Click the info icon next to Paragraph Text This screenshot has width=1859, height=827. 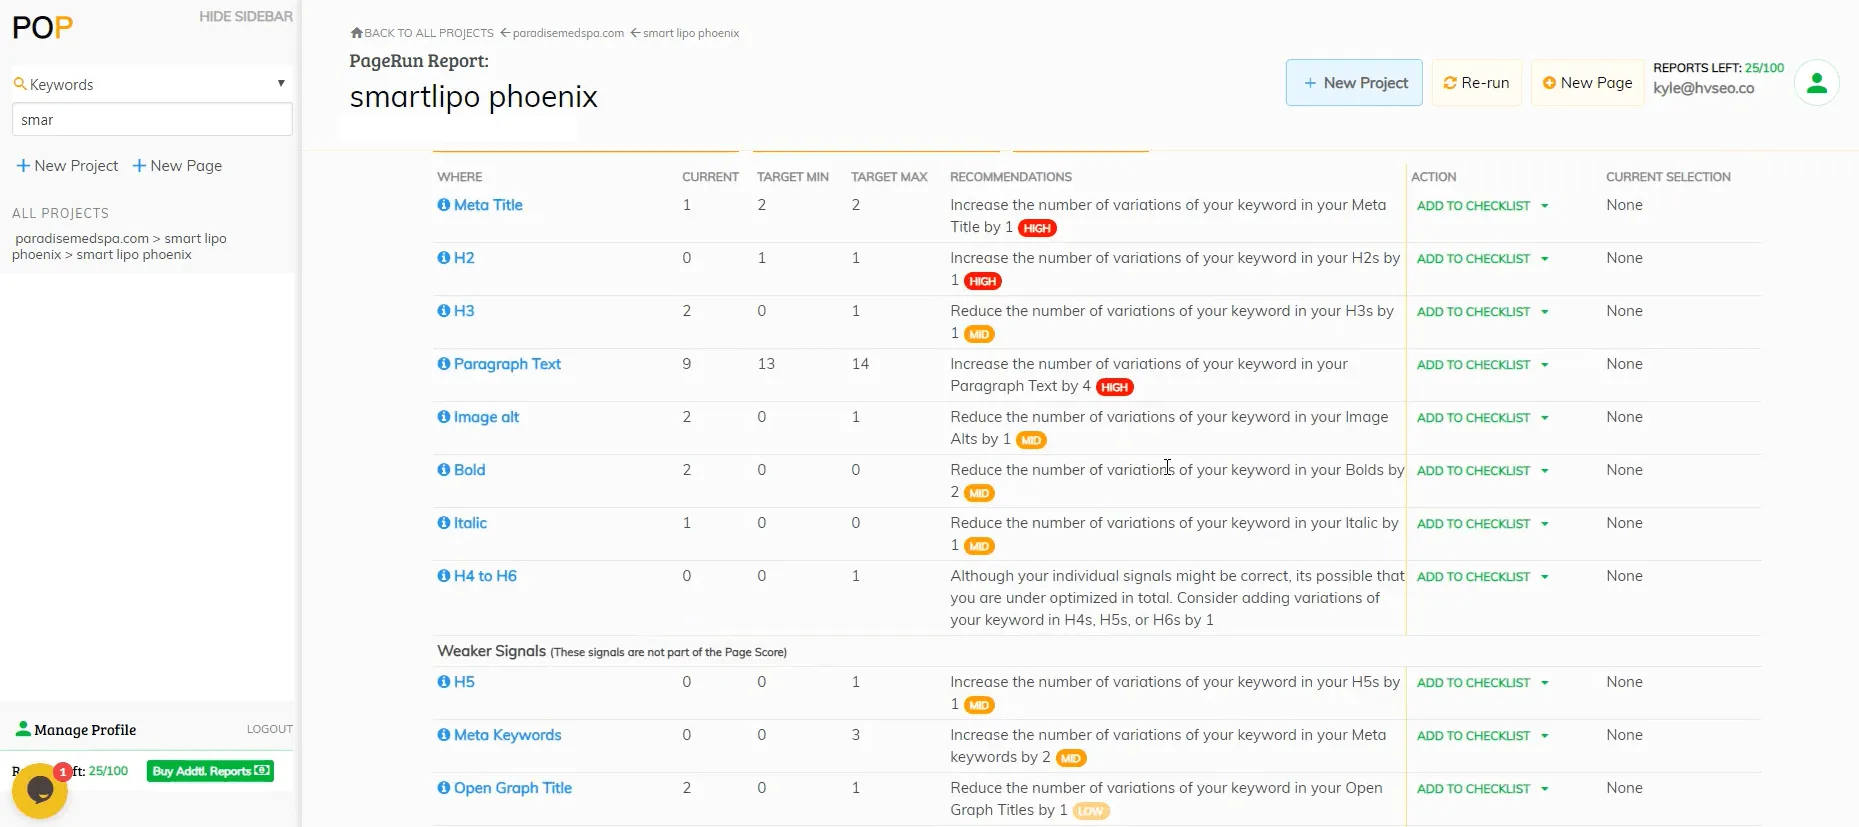pyautogui.click(x=444, y=364)
